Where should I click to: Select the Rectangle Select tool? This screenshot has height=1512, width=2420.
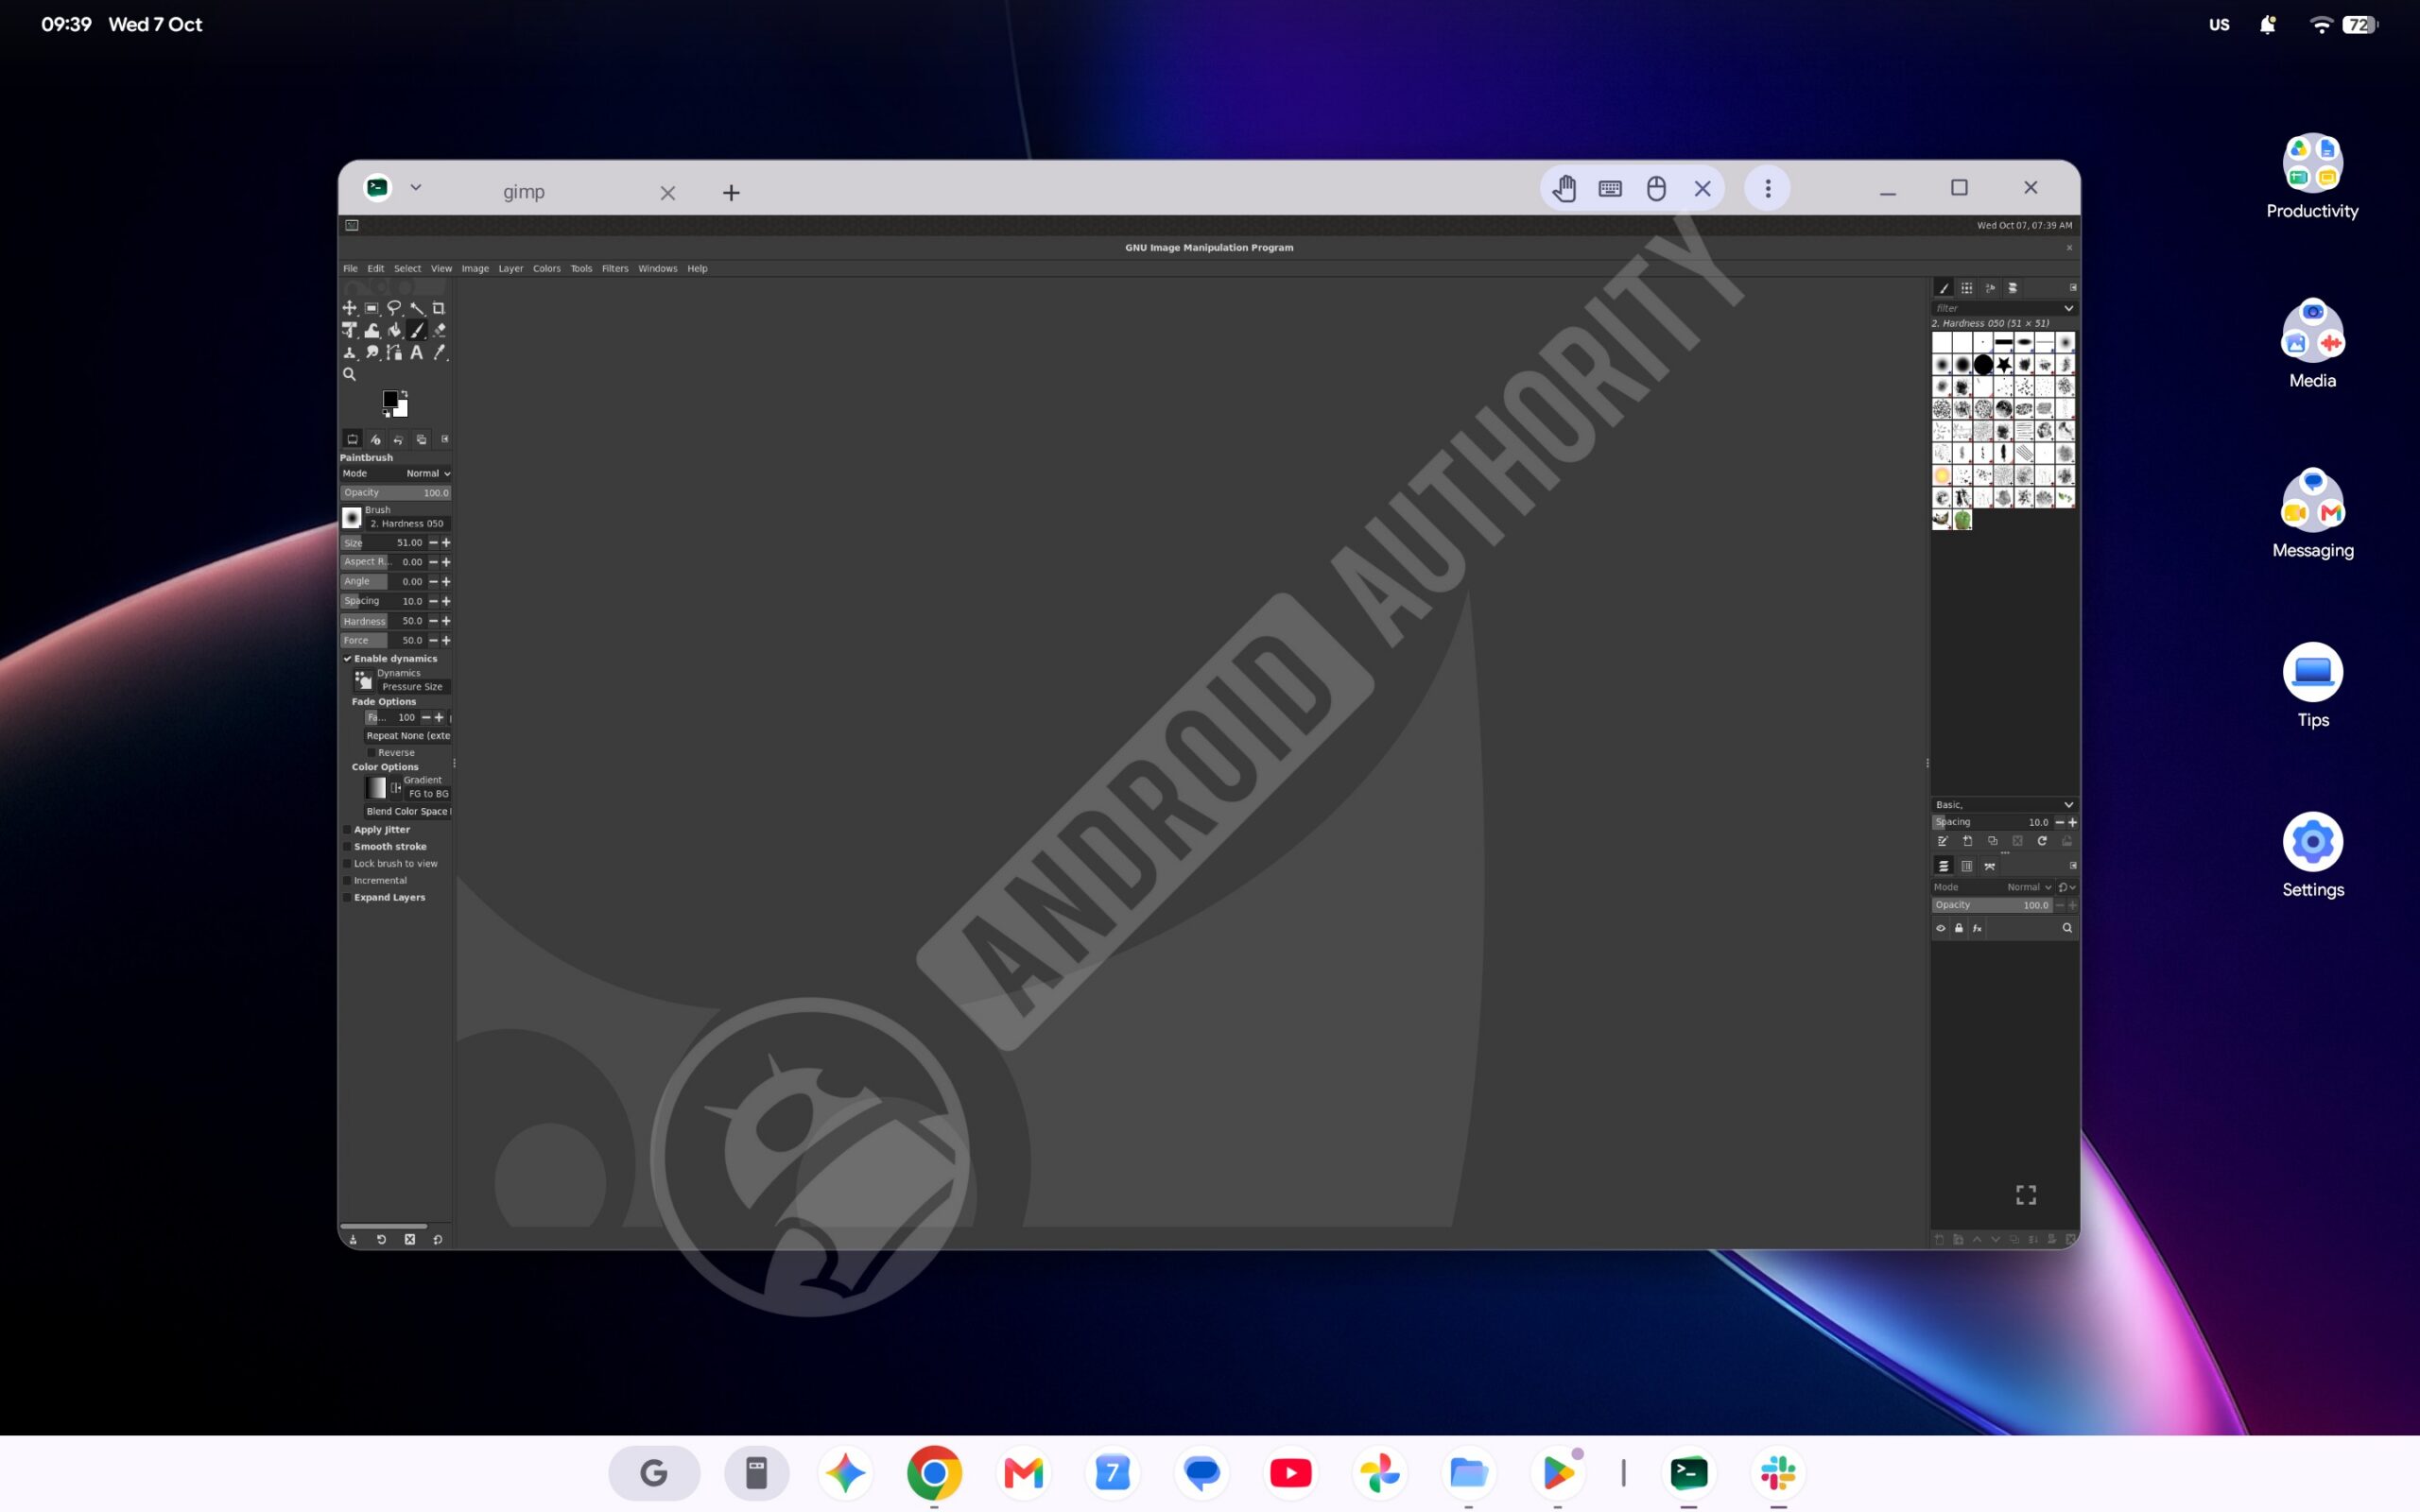pos(371,308)
